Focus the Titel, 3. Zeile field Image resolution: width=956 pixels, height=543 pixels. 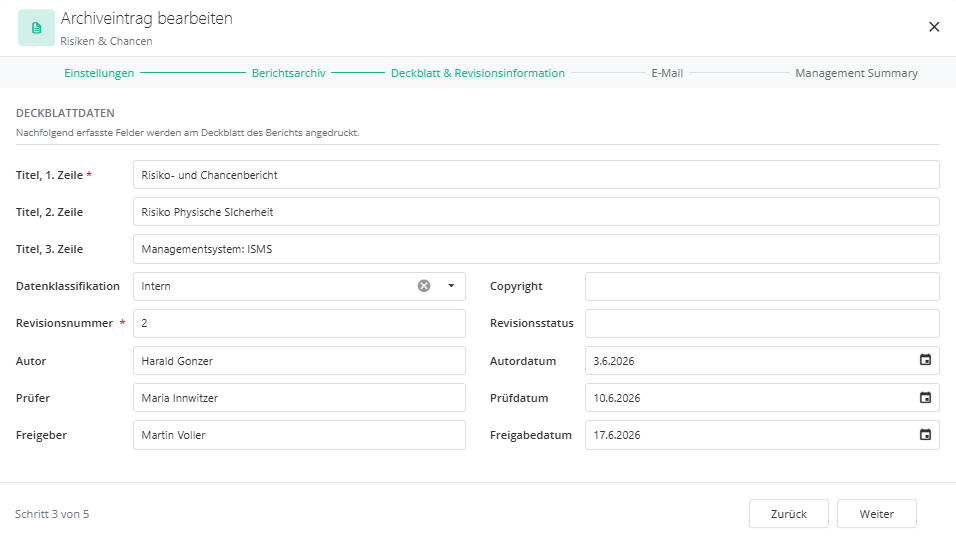pyautogui.click(x=536, y=249)
